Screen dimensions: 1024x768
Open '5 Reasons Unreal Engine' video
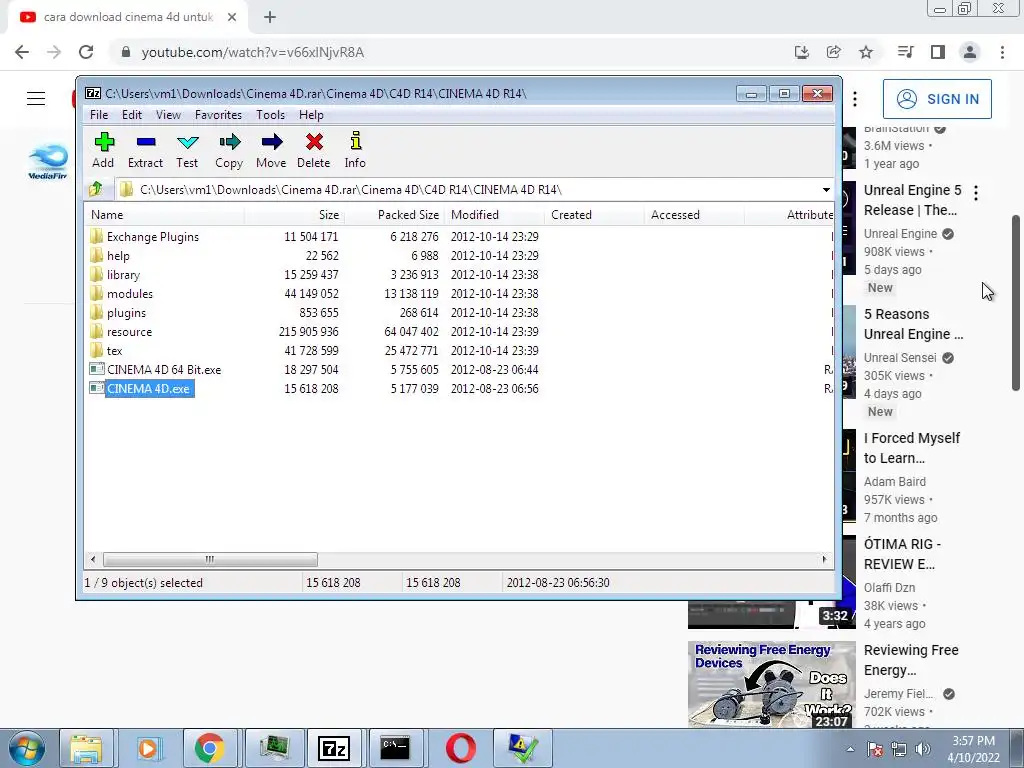(913, 324)
